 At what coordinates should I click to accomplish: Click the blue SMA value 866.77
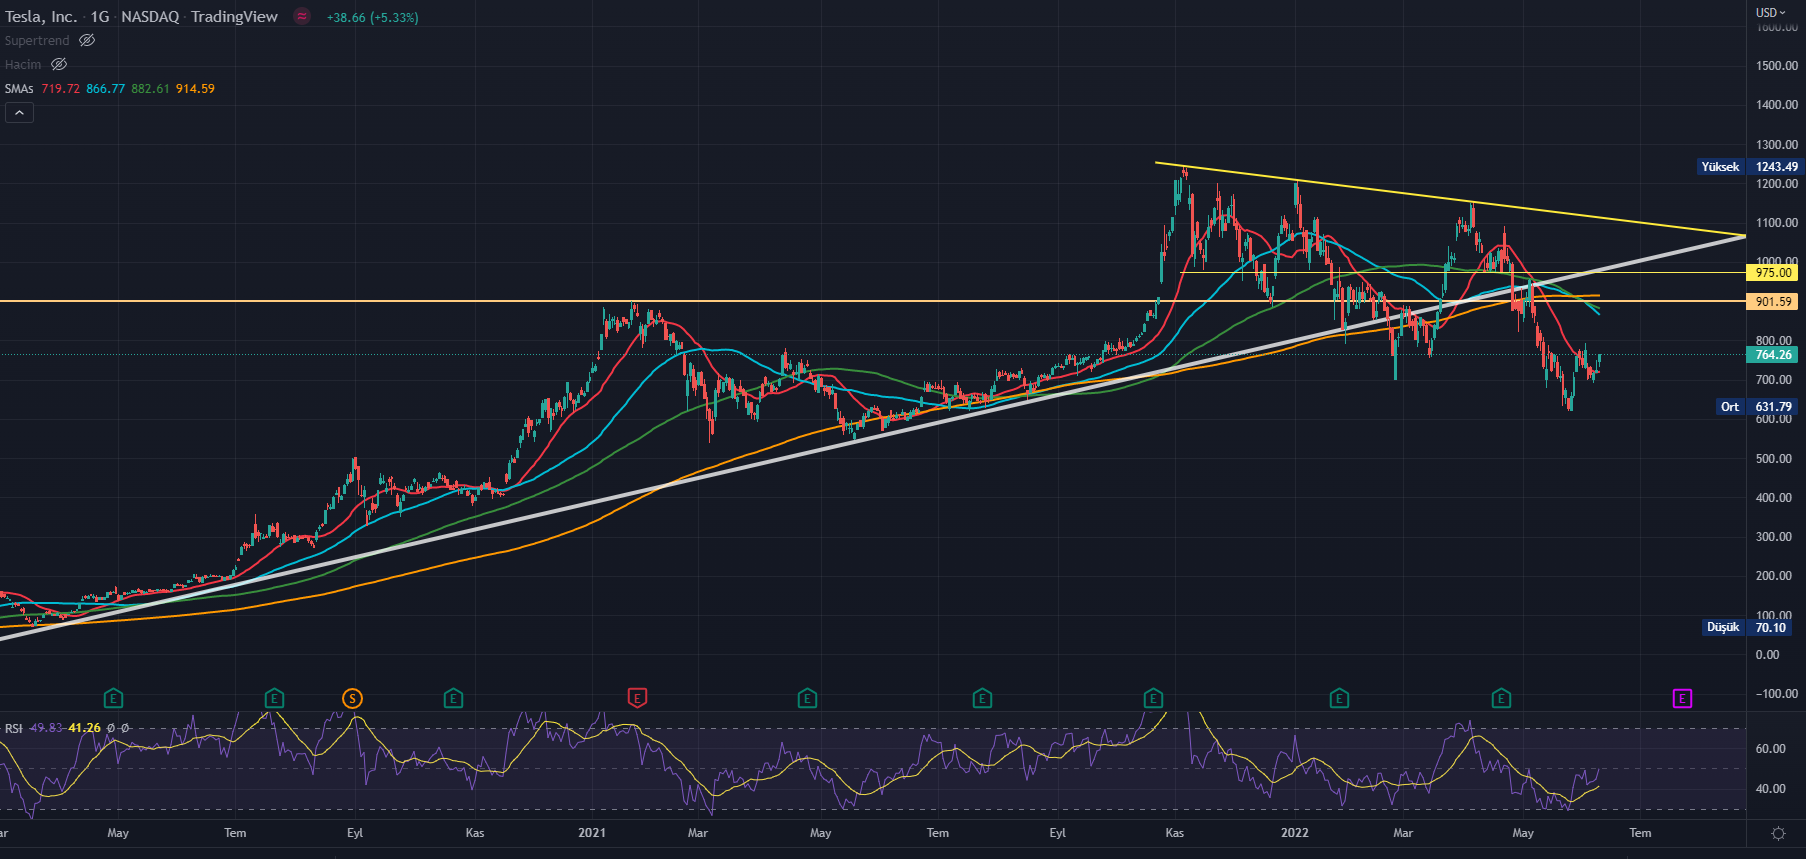click(105, 89)
